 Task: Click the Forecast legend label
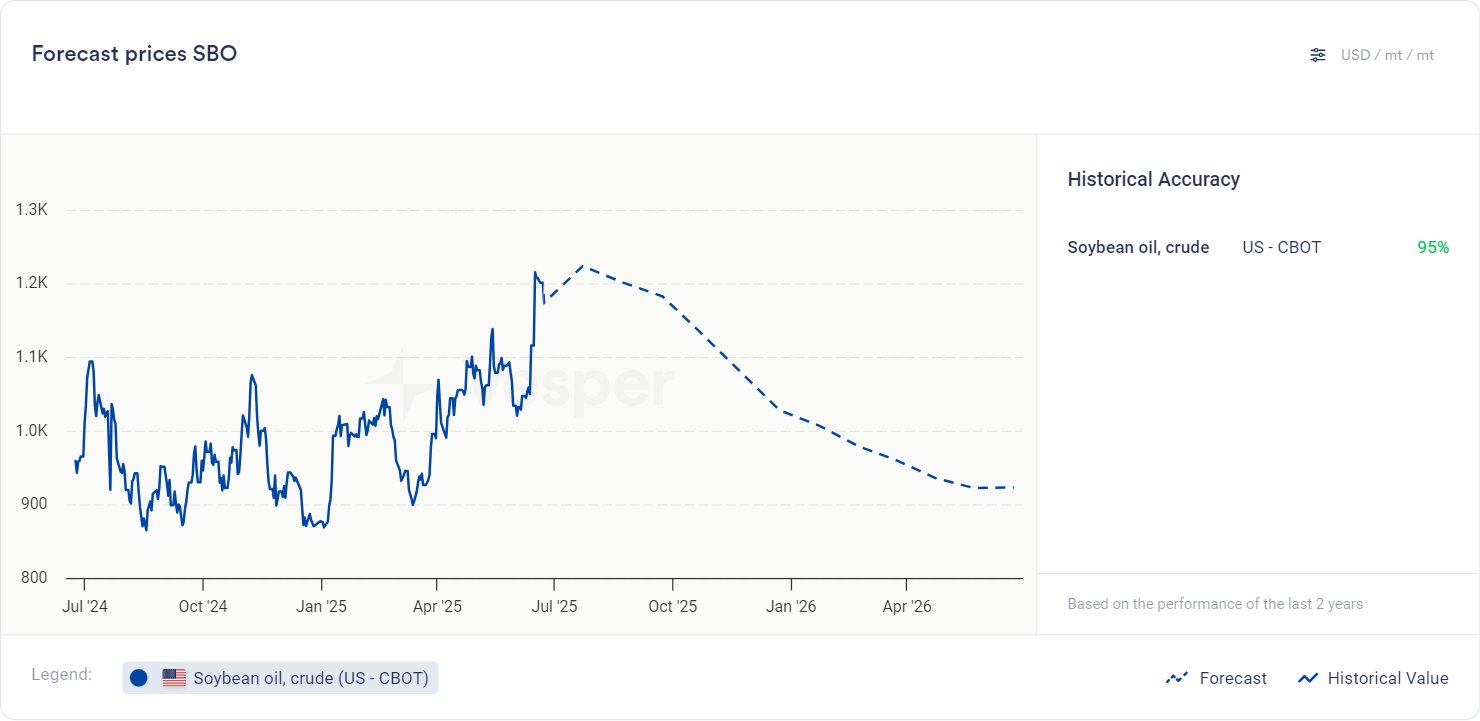point(1233,678)
